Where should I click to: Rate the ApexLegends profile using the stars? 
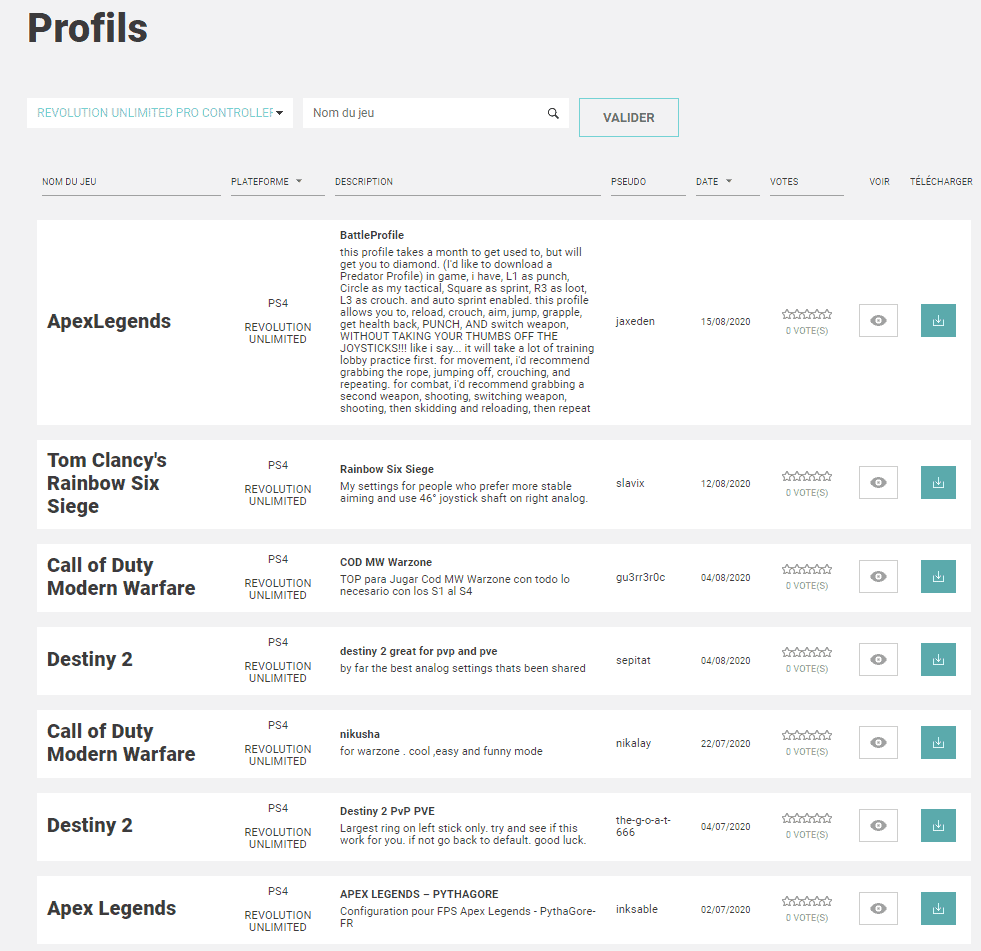[x=807, y=314]
